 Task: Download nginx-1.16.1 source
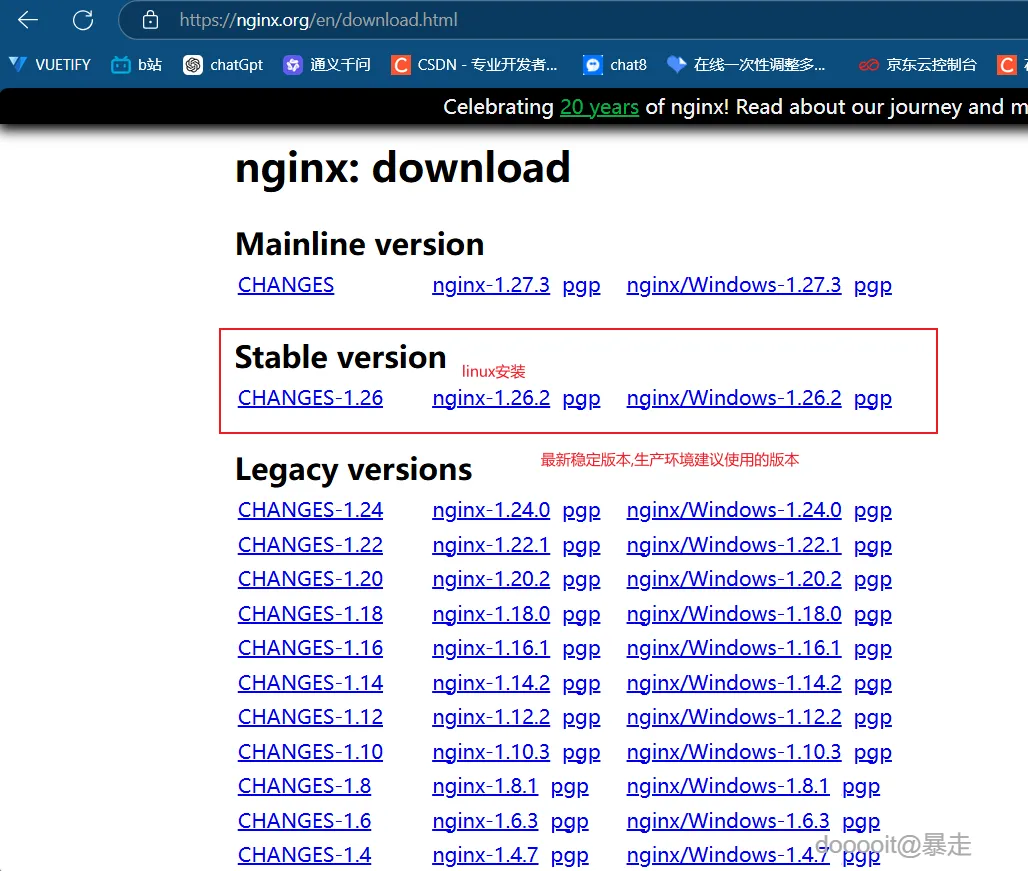pyautogui.click(x=491, y=648)
